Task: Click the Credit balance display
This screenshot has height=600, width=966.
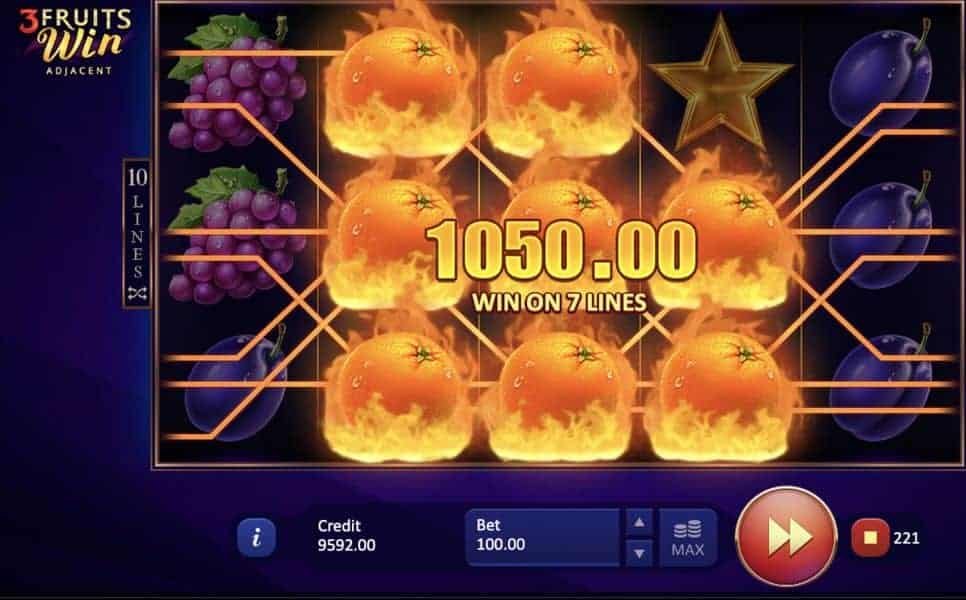Action: point(346,535)
